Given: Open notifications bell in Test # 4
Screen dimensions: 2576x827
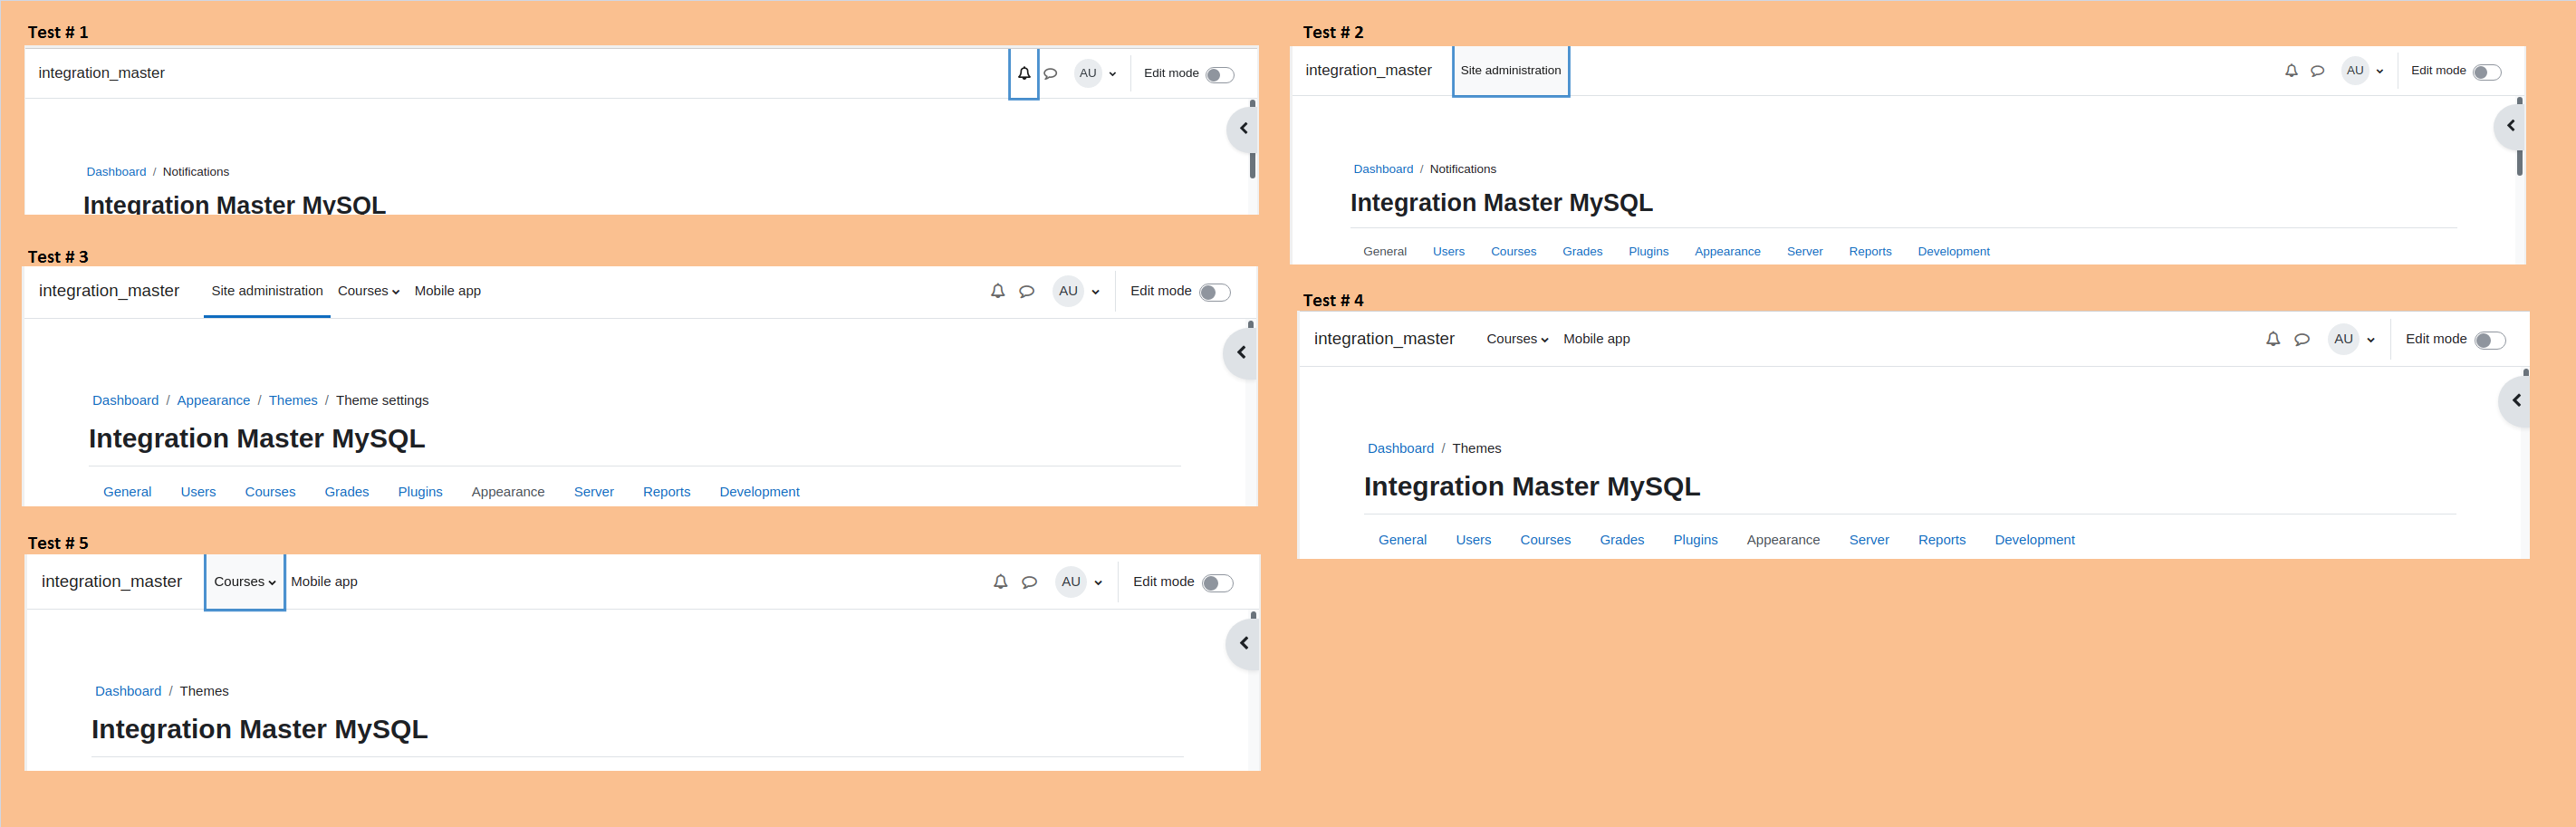Looking at the screenshot, I should (2273, 339).
